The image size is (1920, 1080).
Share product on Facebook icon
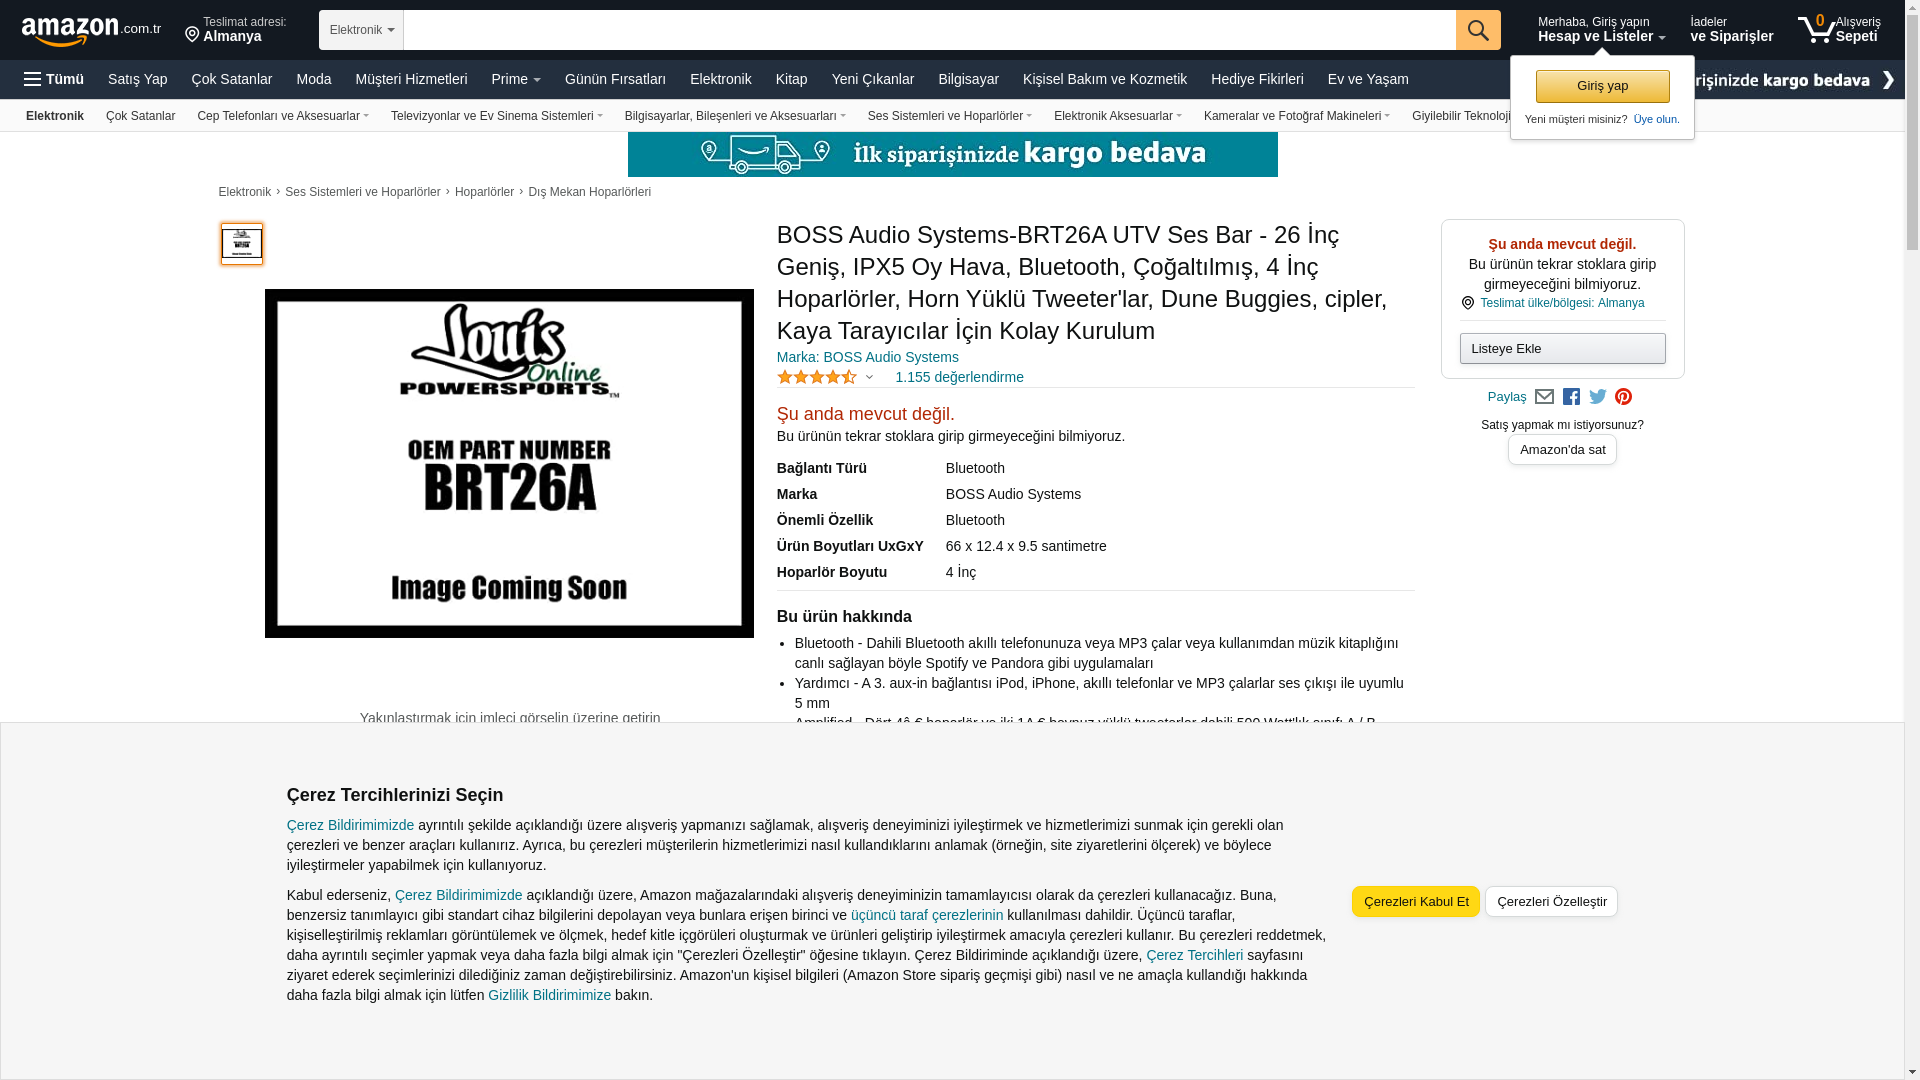click(x=1571, y=397)
